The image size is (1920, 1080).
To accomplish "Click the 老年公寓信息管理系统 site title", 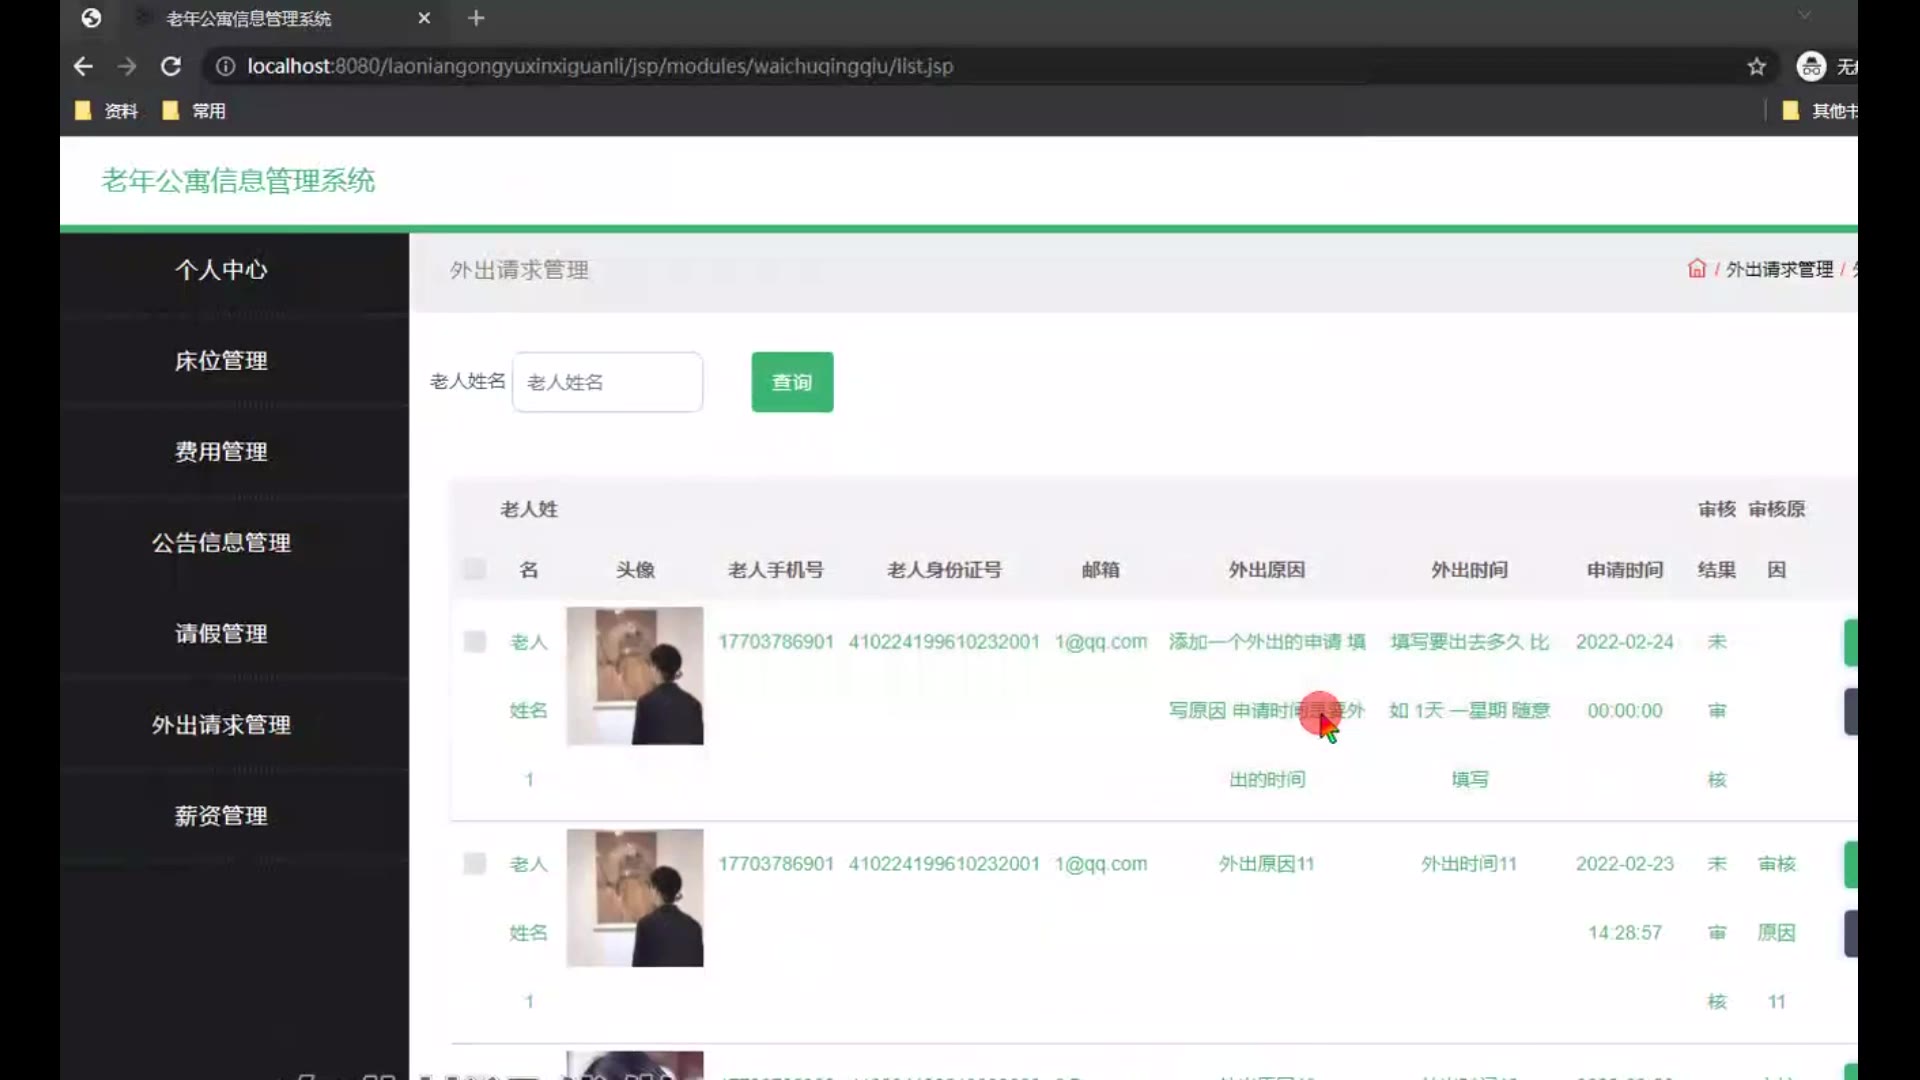I will tap(238, 181).
